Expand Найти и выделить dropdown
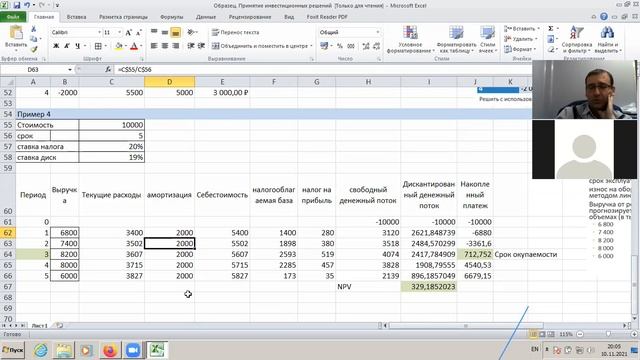The image size is (640, 360). pyautogui.click(x=607, y=40)
